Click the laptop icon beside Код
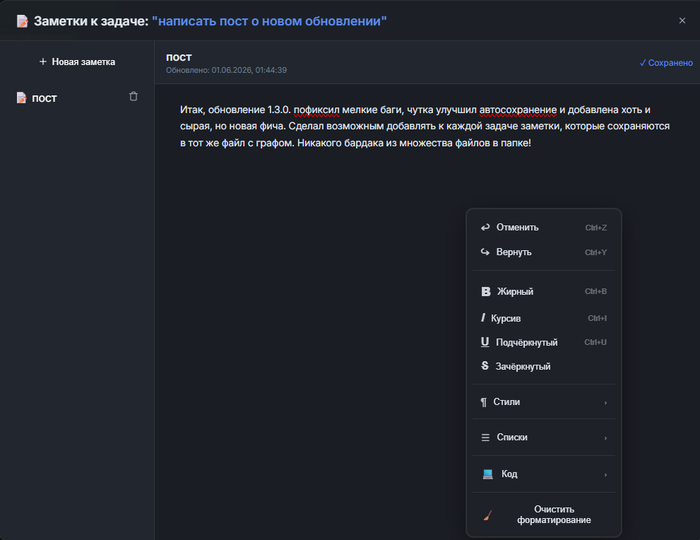 click(488, 474)
